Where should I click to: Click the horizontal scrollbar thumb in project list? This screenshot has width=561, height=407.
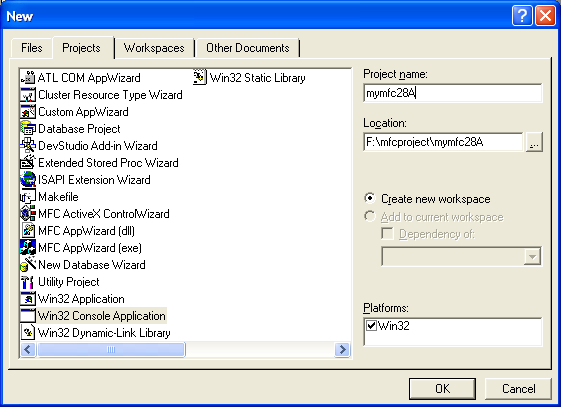click(112, 349)
